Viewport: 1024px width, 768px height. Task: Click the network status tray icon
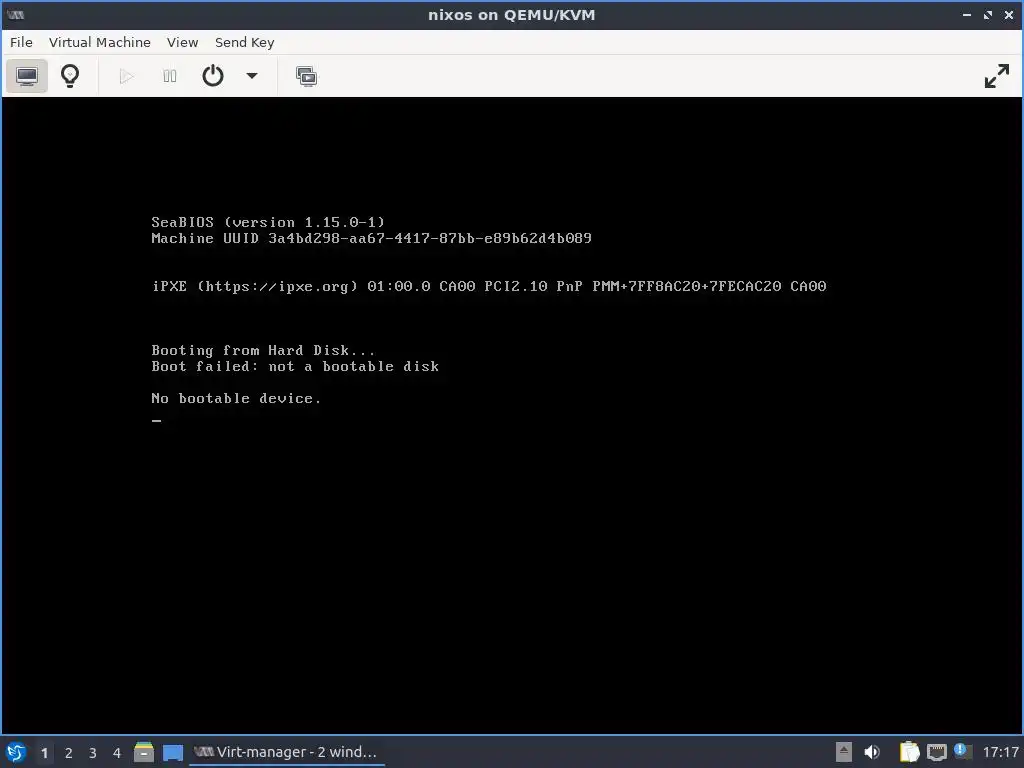[x=936, y=752]
